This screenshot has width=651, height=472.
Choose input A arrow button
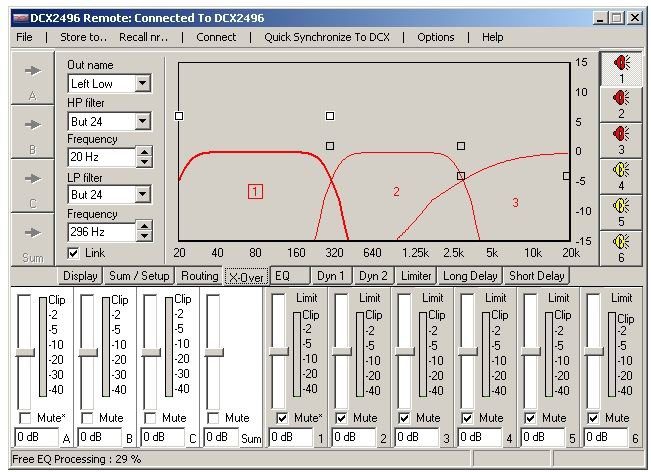pos(33,78)
